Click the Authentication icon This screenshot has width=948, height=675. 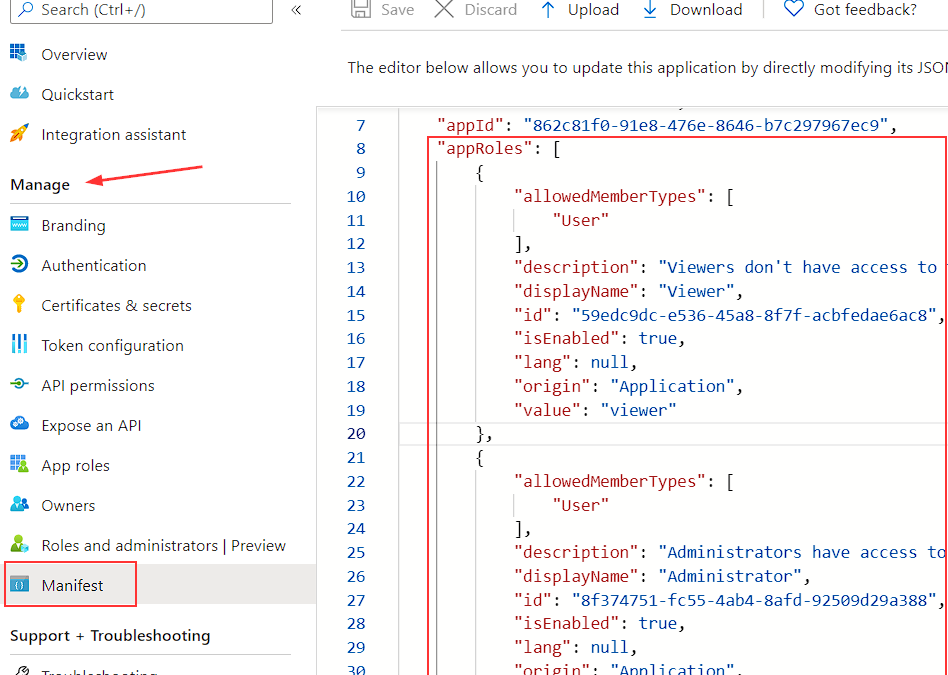click(19, 265)
